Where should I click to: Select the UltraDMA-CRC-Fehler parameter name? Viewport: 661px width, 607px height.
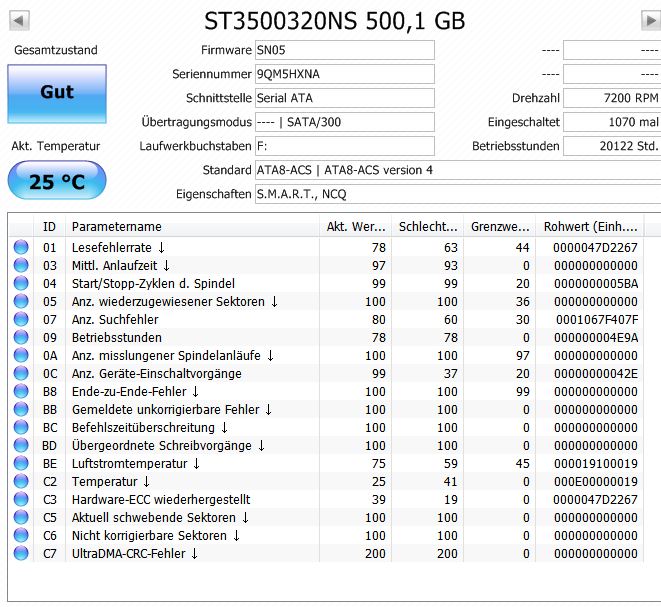tap(134, 553)
